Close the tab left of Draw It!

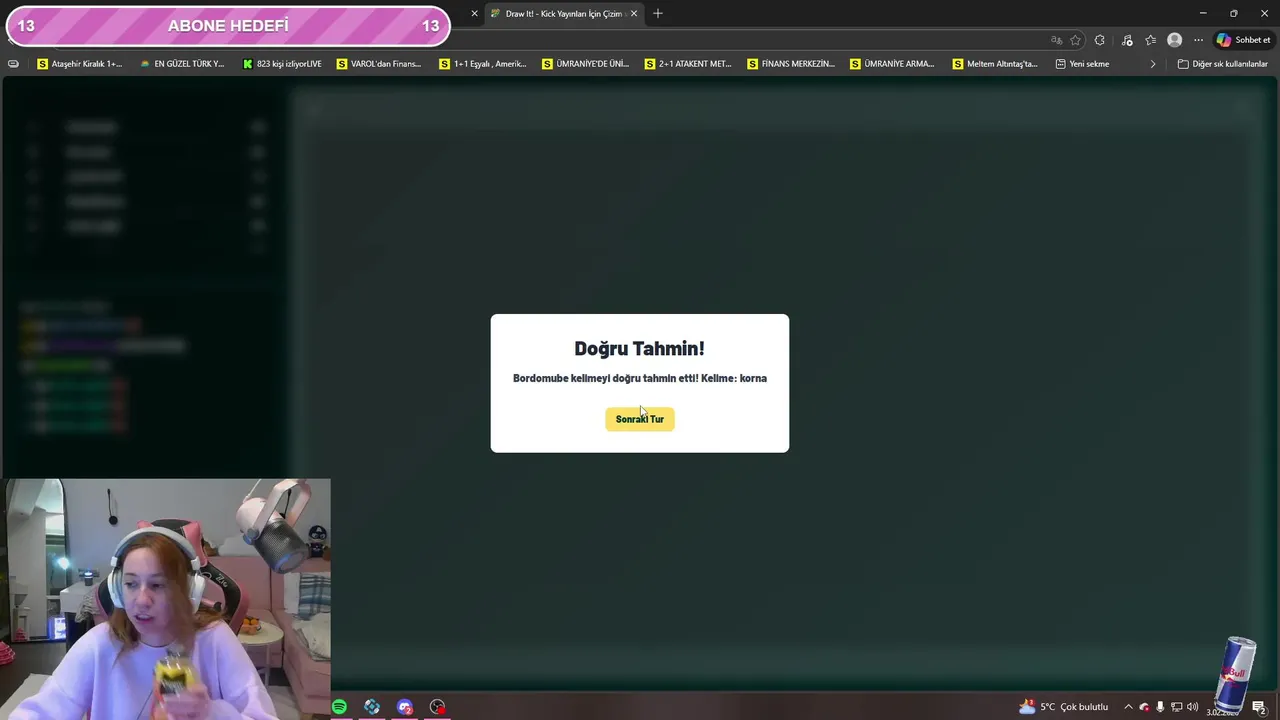(474, 14)
